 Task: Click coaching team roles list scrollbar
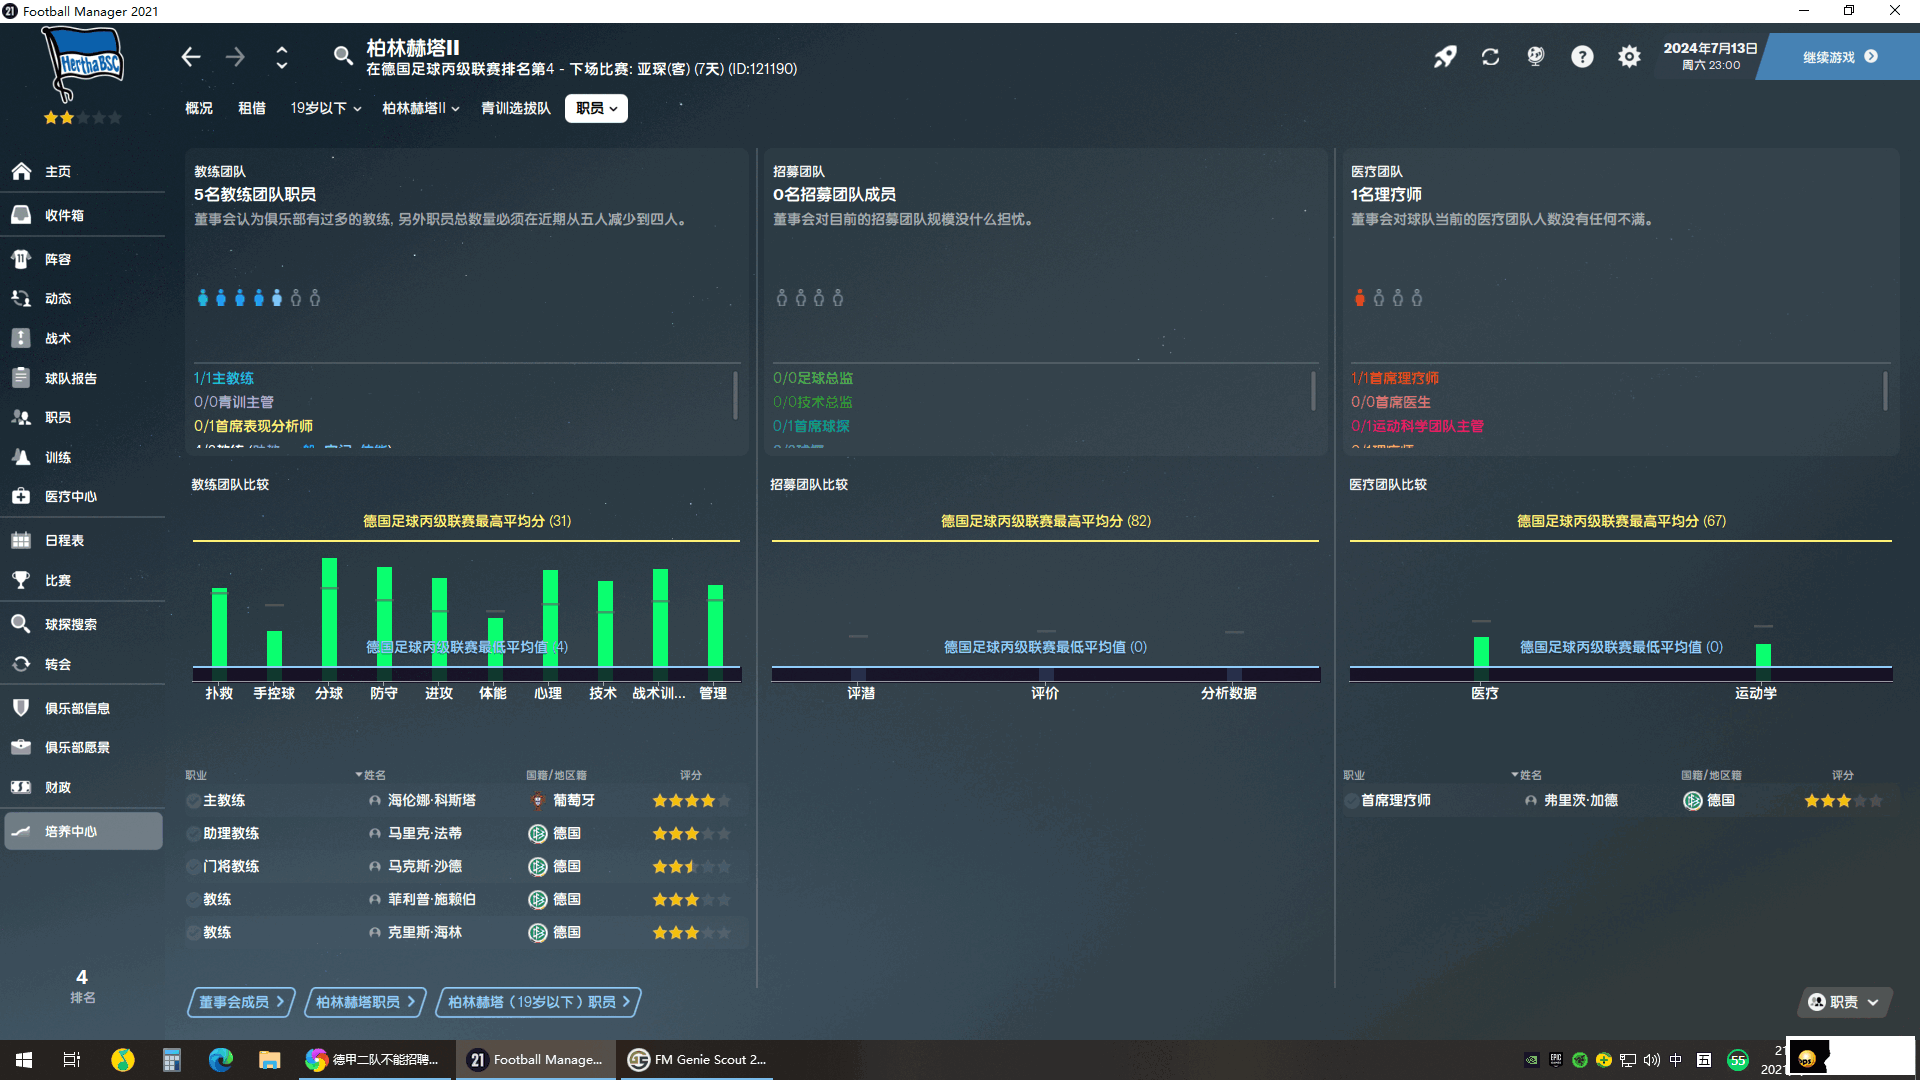click(x=735, y=395)
